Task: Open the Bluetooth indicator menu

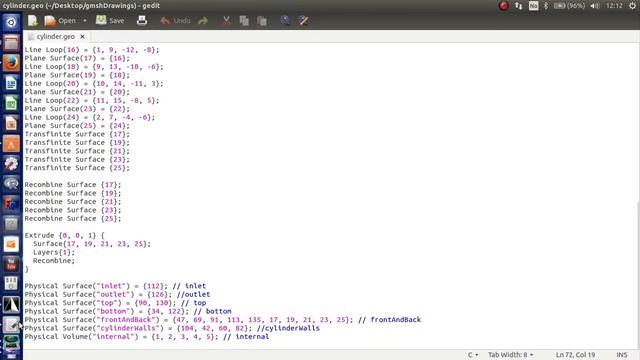Action: click(546, 6)
